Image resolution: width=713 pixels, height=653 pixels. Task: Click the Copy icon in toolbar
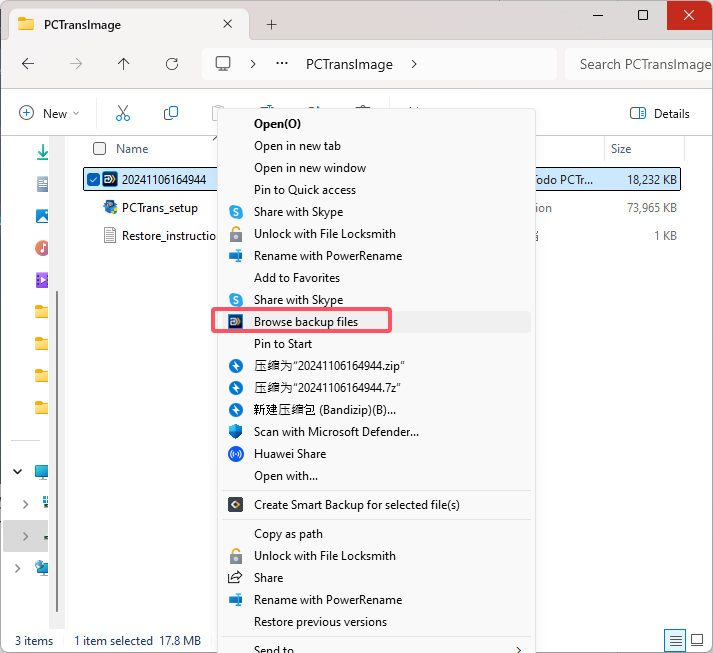pyautogui.click(x=171, y=113)
